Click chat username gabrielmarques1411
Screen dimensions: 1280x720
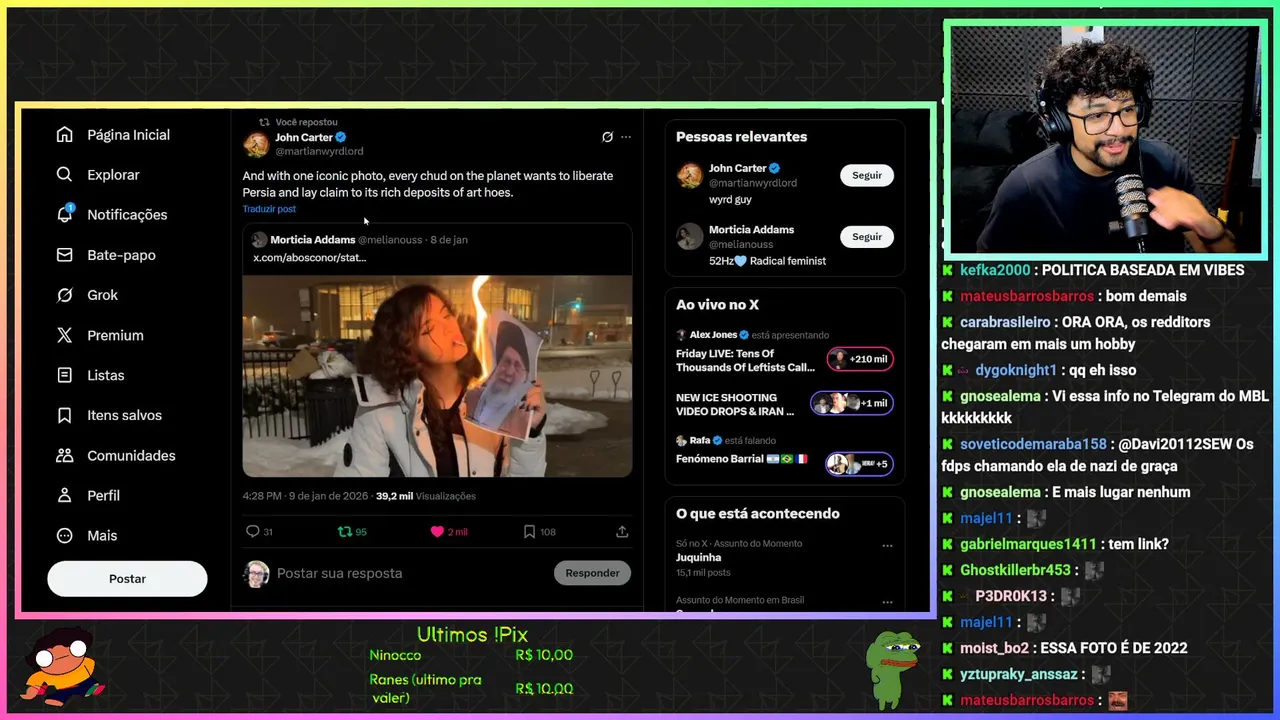pyautogui.click(x=1028, y=544)
